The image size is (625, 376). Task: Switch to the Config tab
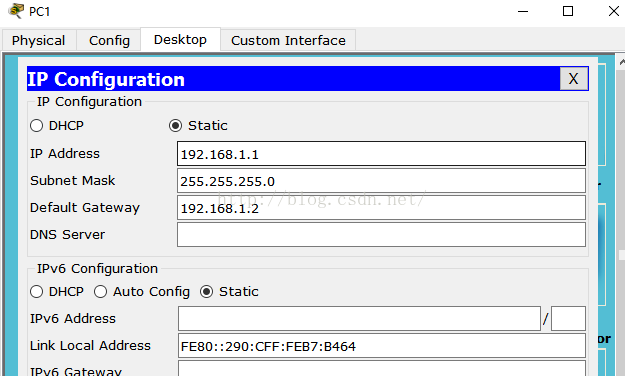point(109,41)
